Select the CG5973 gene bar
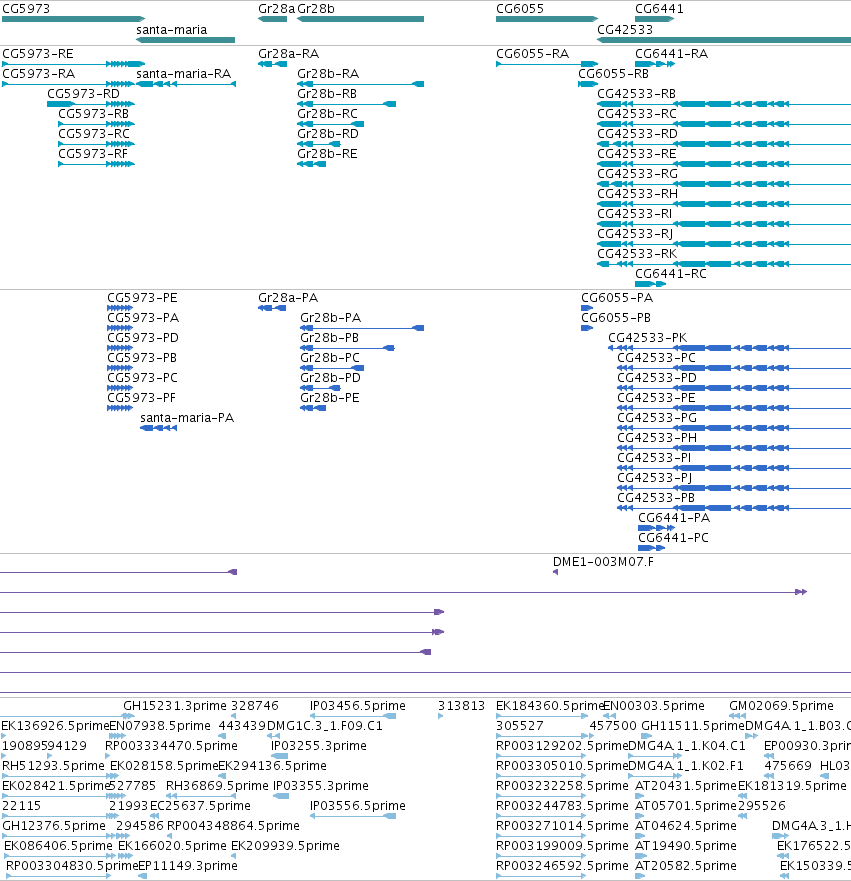This screenshot has height=881, width=851. 74,19
